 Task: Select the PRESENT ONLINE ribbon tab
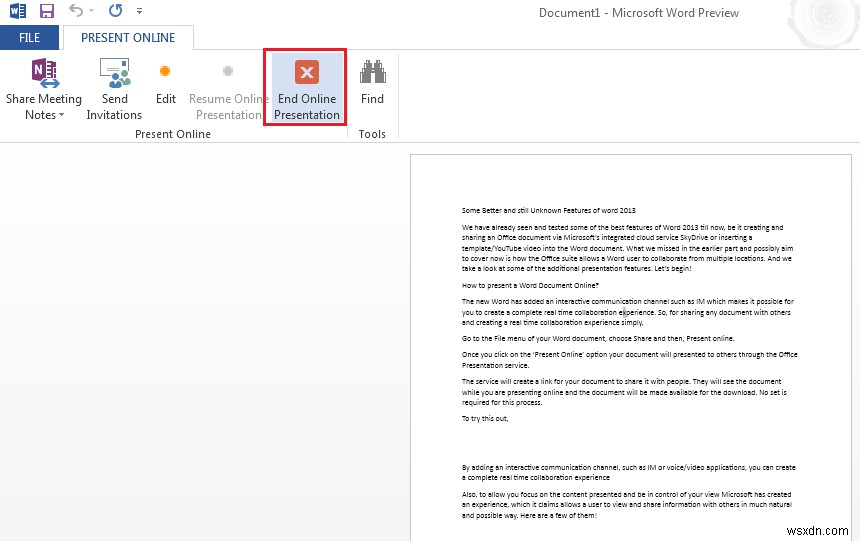click(x=128, y=38)
